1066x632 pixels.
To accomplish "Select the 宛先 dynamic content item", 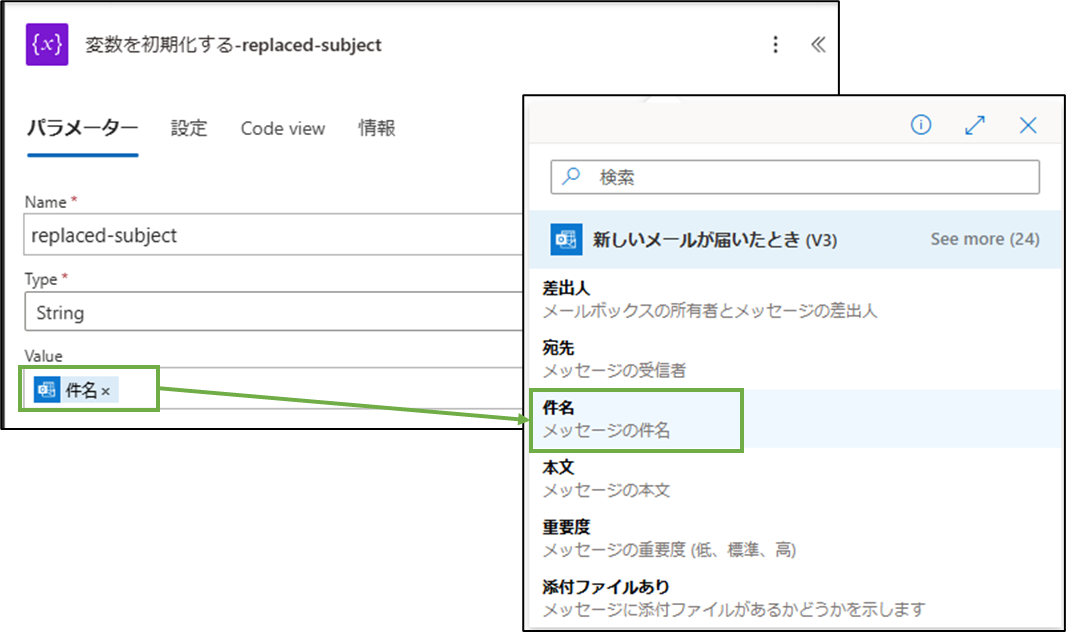I will point(794,359).
